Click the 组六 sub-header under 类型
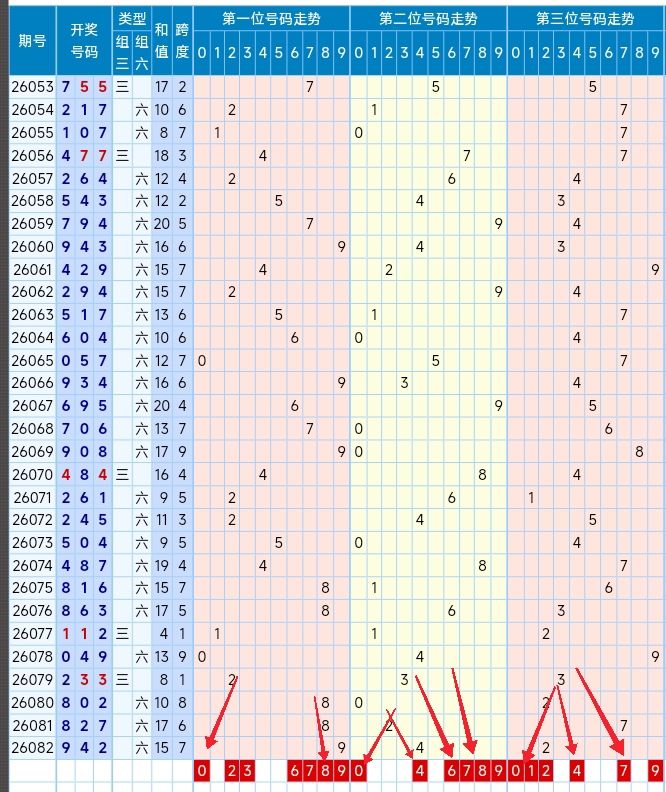 [x=142, y=53]
